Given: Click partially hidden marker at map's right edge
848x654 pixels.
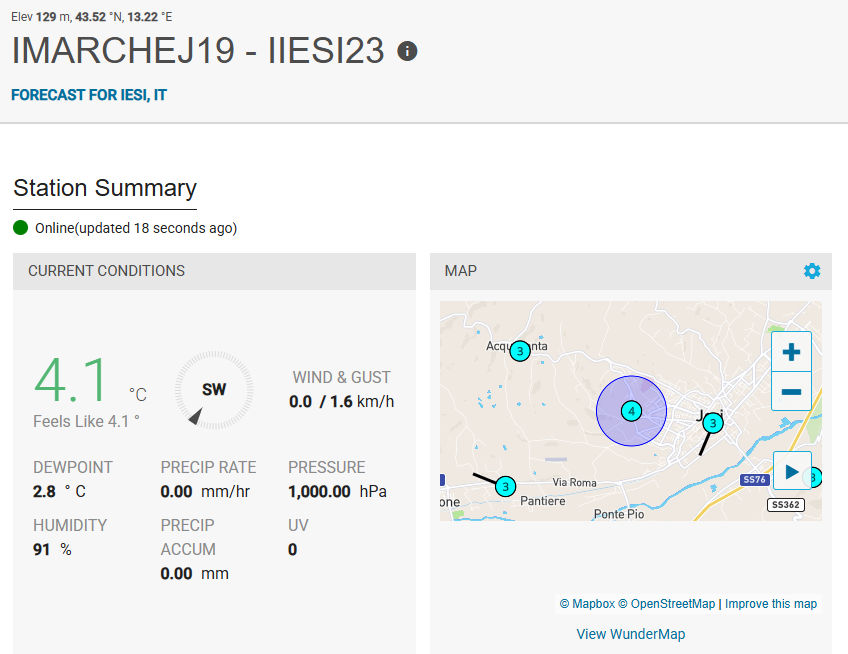Looking at the screenshot, I should 813,478.
